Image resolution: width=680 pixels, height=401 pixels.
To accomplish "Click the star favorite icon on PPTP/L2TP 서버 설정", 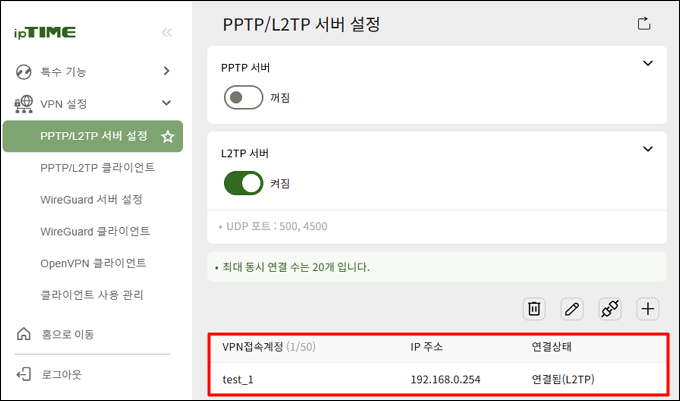I will 167,137.
